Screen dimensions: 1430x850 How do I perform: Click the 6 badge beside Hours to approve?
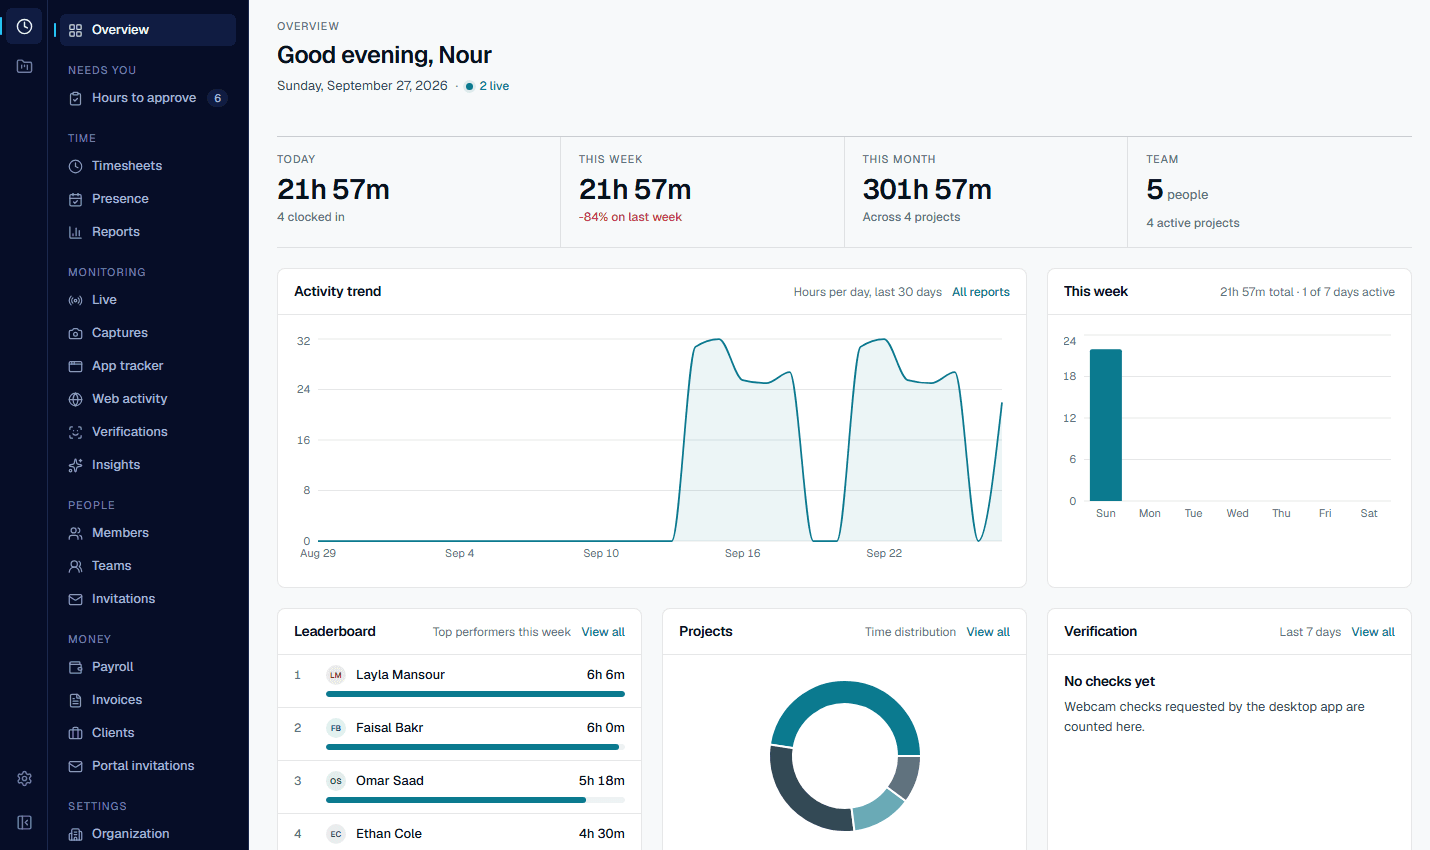(217, 98)
